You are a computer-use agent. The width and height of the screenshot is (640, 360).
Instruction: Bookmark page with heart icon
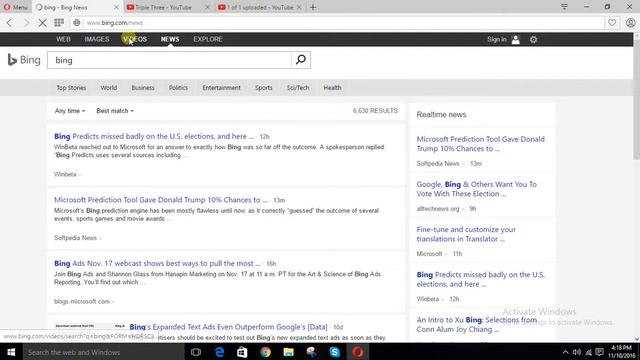point(612,23)
